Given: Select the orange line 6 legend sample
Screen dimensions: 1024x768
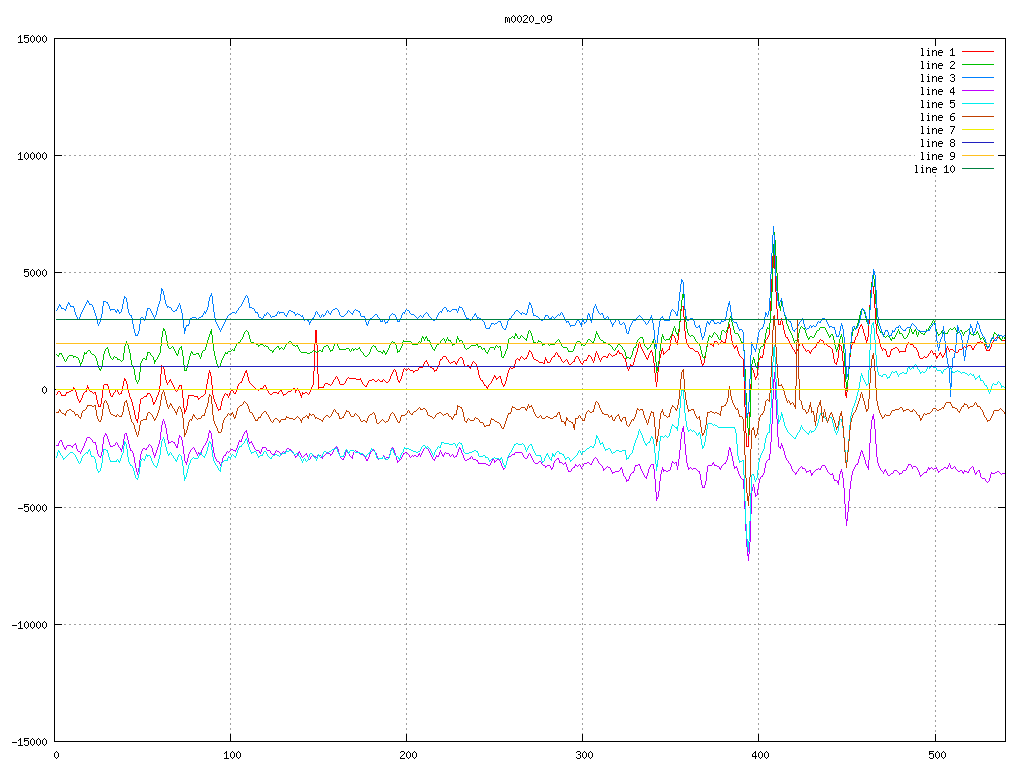Looking at the screenshot, I should [x=979, y=117].
